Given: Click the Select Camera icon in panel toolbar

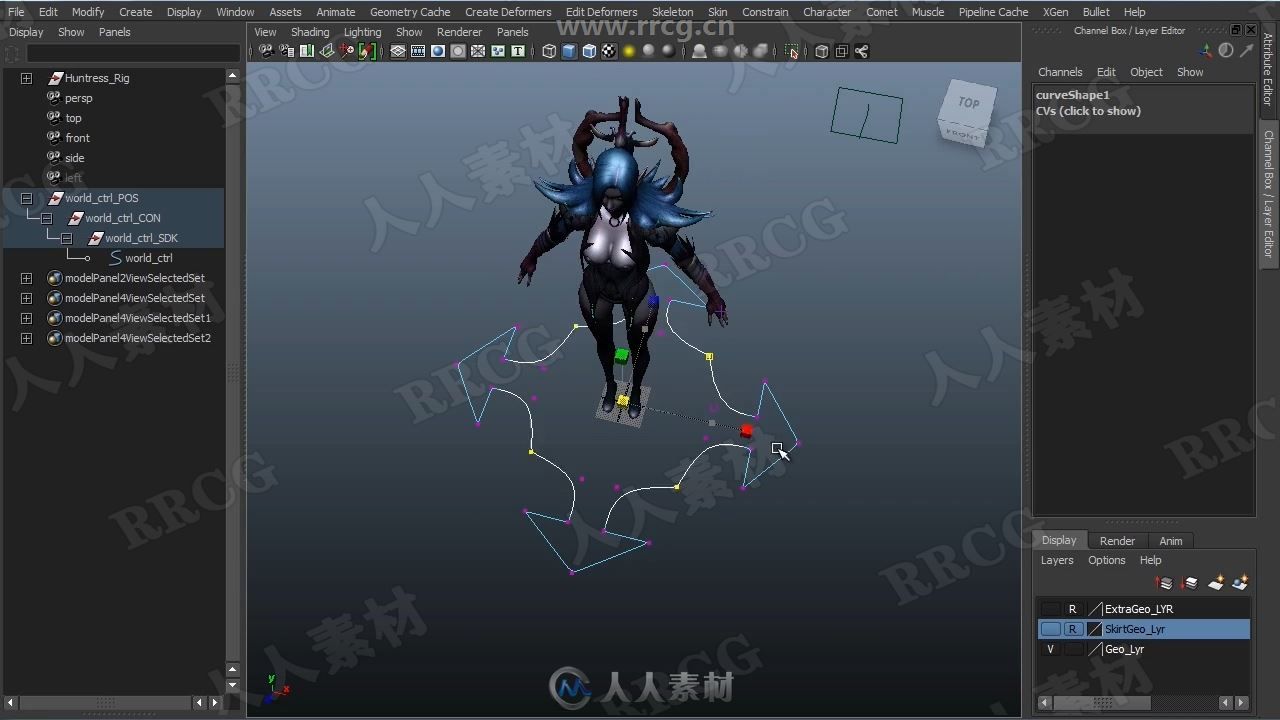Looking at the screenshot, I should click(x=267, y=51).
